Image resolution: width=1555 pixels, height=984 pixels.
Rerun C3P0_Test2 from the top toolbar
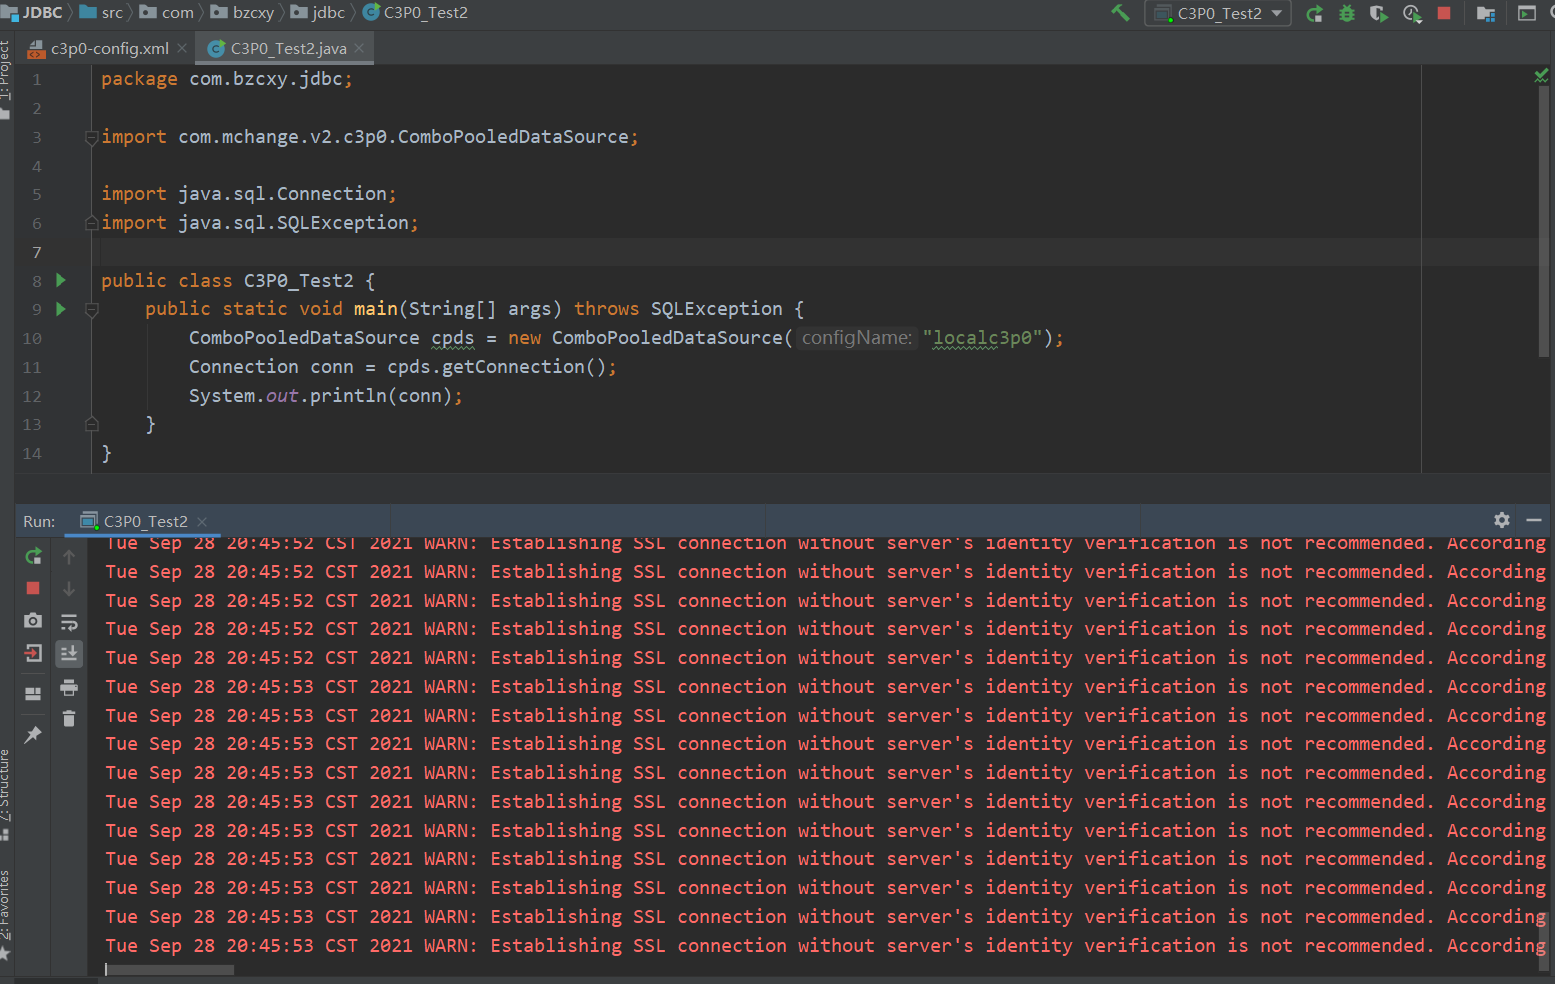(1315, 13)
